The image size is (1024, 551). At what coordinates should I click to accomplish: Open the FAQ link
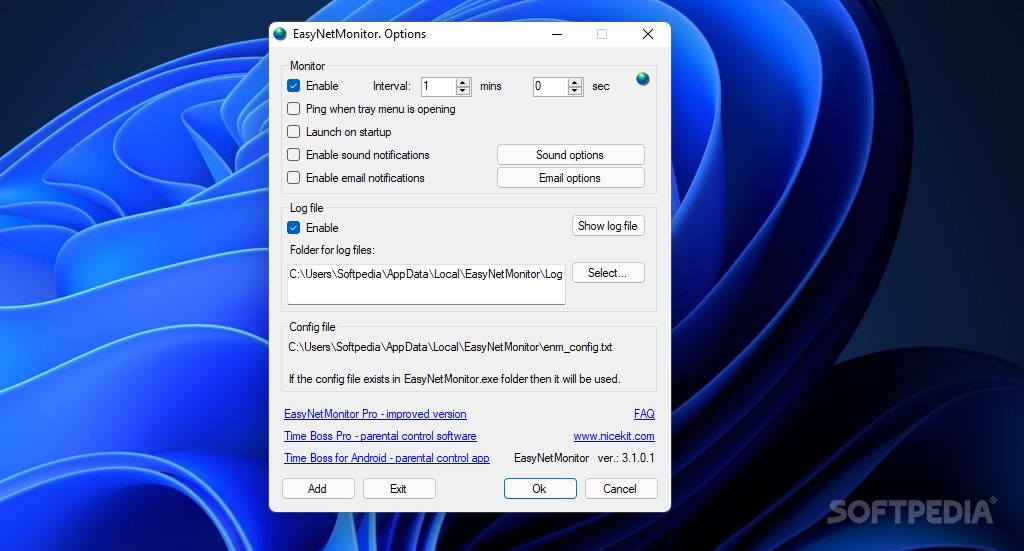pyautogui.click(x=644, y=414)
